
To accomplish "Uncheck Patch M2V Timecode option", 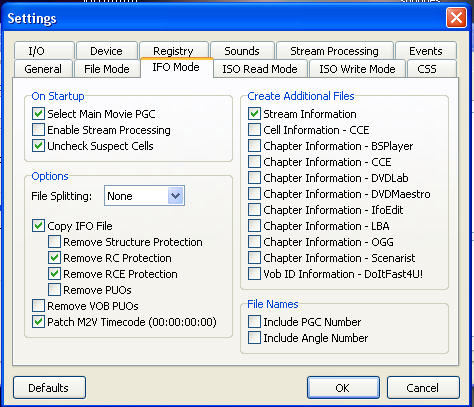I will [38, 322].
